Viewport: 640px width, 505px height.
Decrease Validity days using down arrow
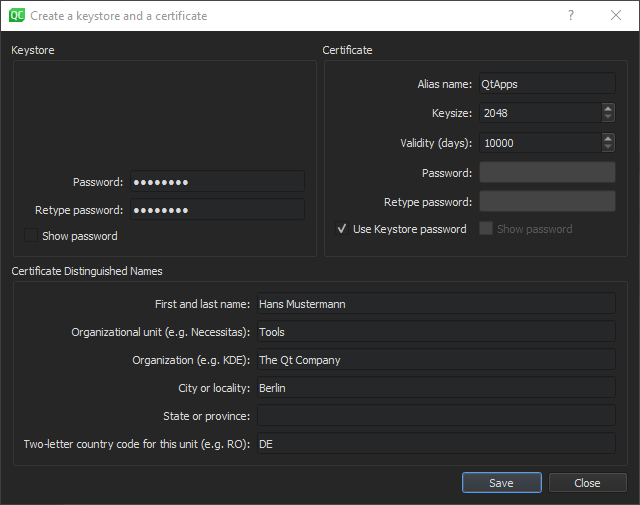[608, 148]
